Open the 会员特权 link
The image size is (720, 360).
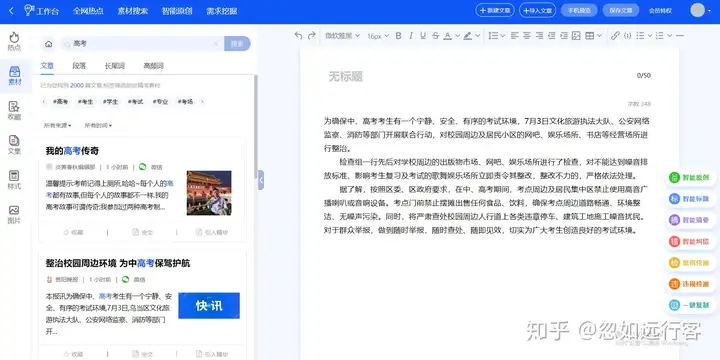[660, 10]
